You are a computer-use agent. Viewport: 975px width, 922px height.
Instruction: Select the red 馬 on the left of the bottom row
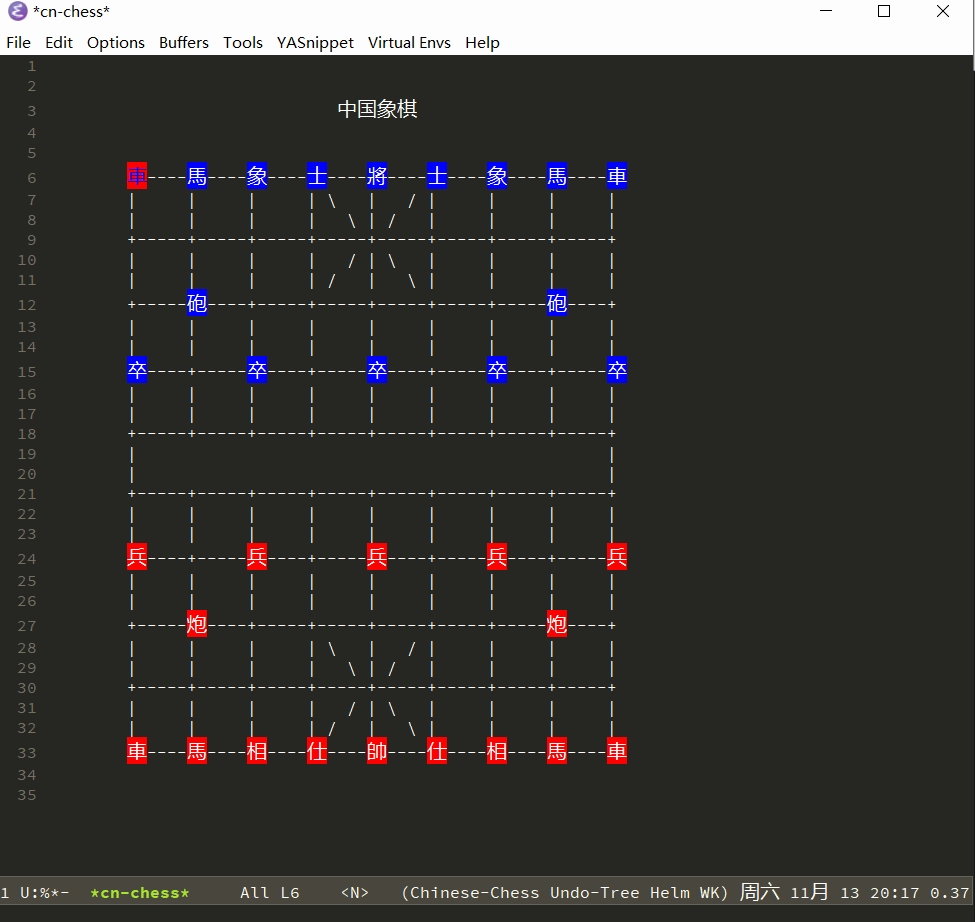pyautogui.click(x=197, y=751)
